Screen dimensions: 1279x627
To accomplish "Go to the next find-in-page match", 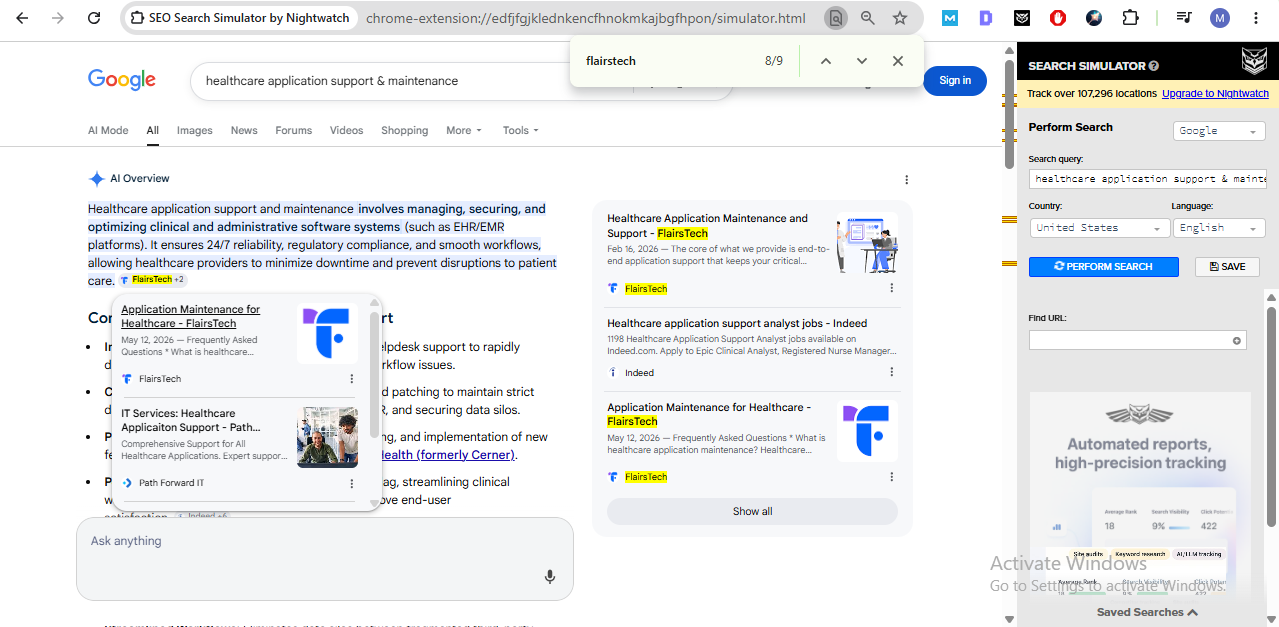I will [862, 61].
